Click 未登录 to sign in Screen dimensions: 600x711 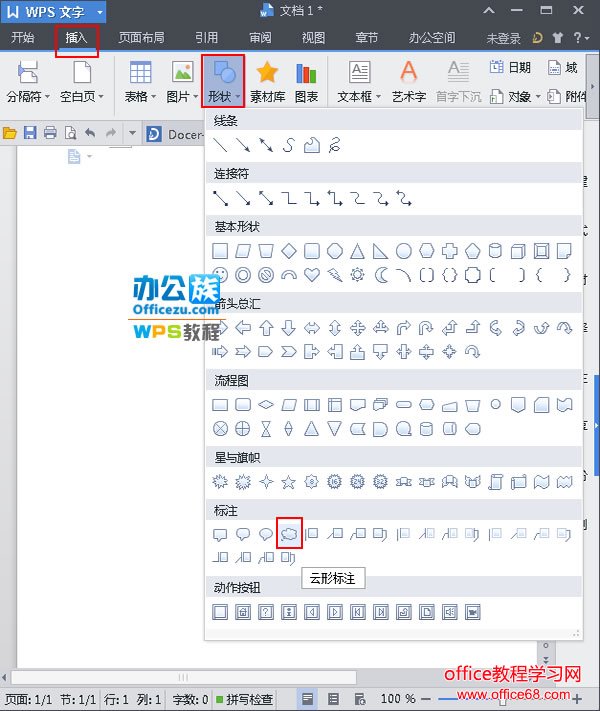[503, 39]
